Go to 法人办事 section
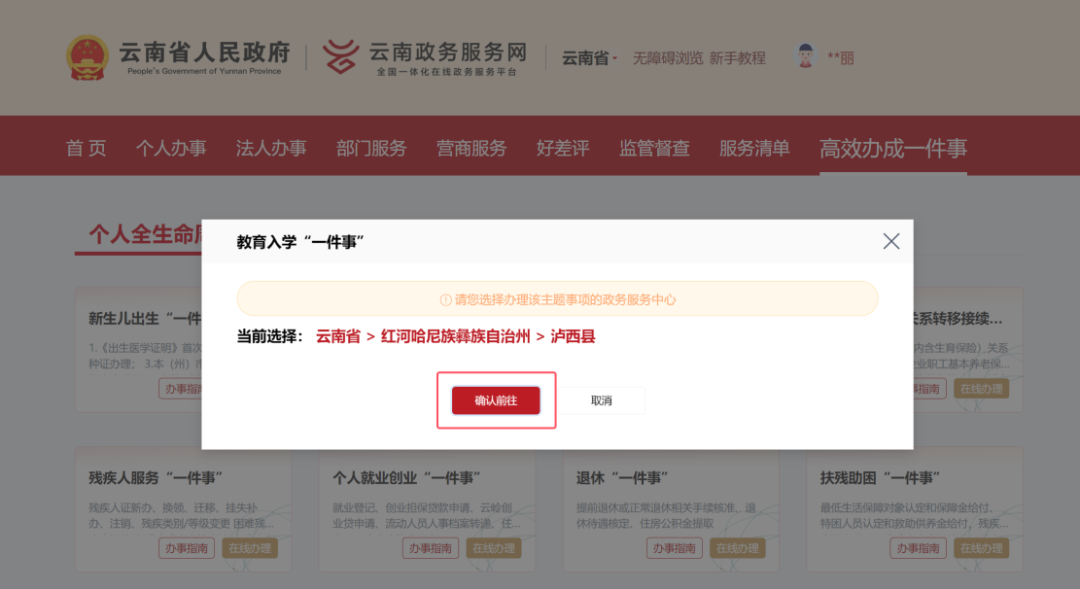Image resolution: width=1080 pixels, height=589 pixels. pos(271,148)
